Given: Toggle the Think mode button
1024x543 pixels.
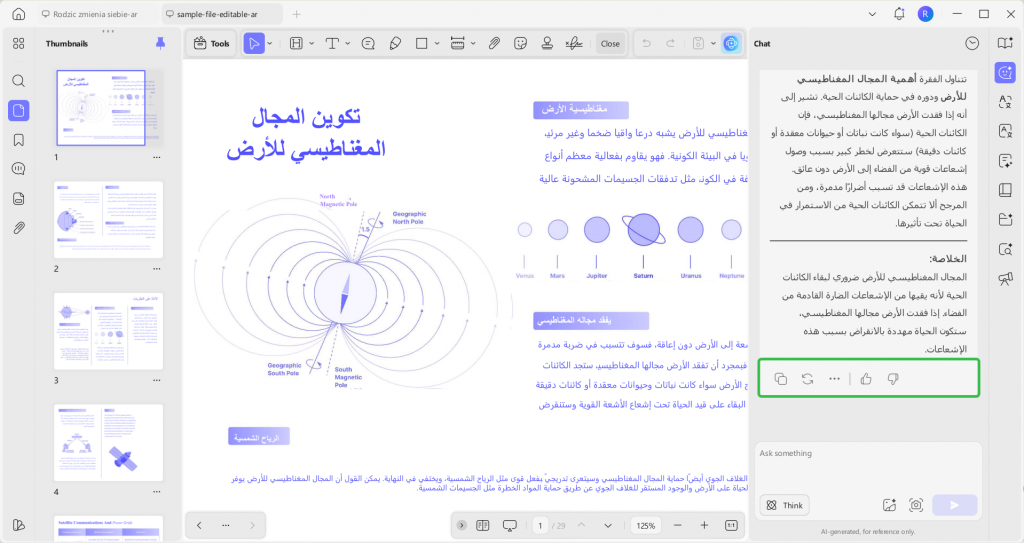Looking at the screenshot, I should tap(785, 505).
